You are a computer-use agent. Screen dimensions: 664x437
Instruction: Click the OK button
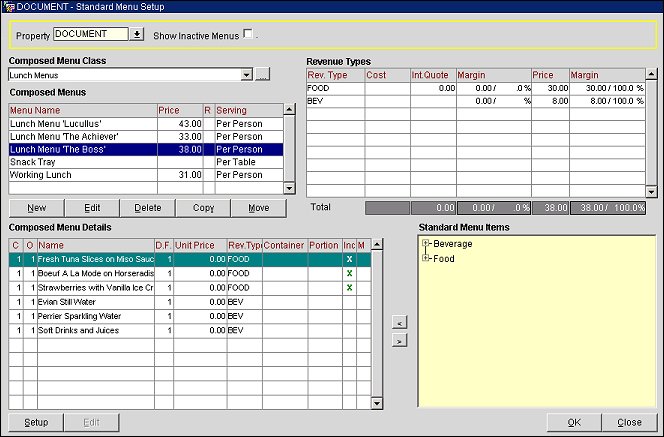coord(572,422)
